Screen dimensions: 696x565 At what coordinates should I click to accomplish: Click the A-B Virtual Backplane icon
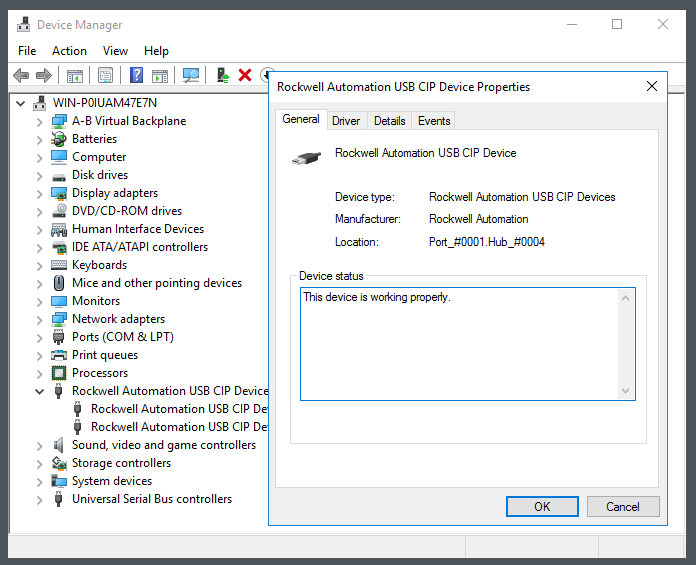[59, 121]
